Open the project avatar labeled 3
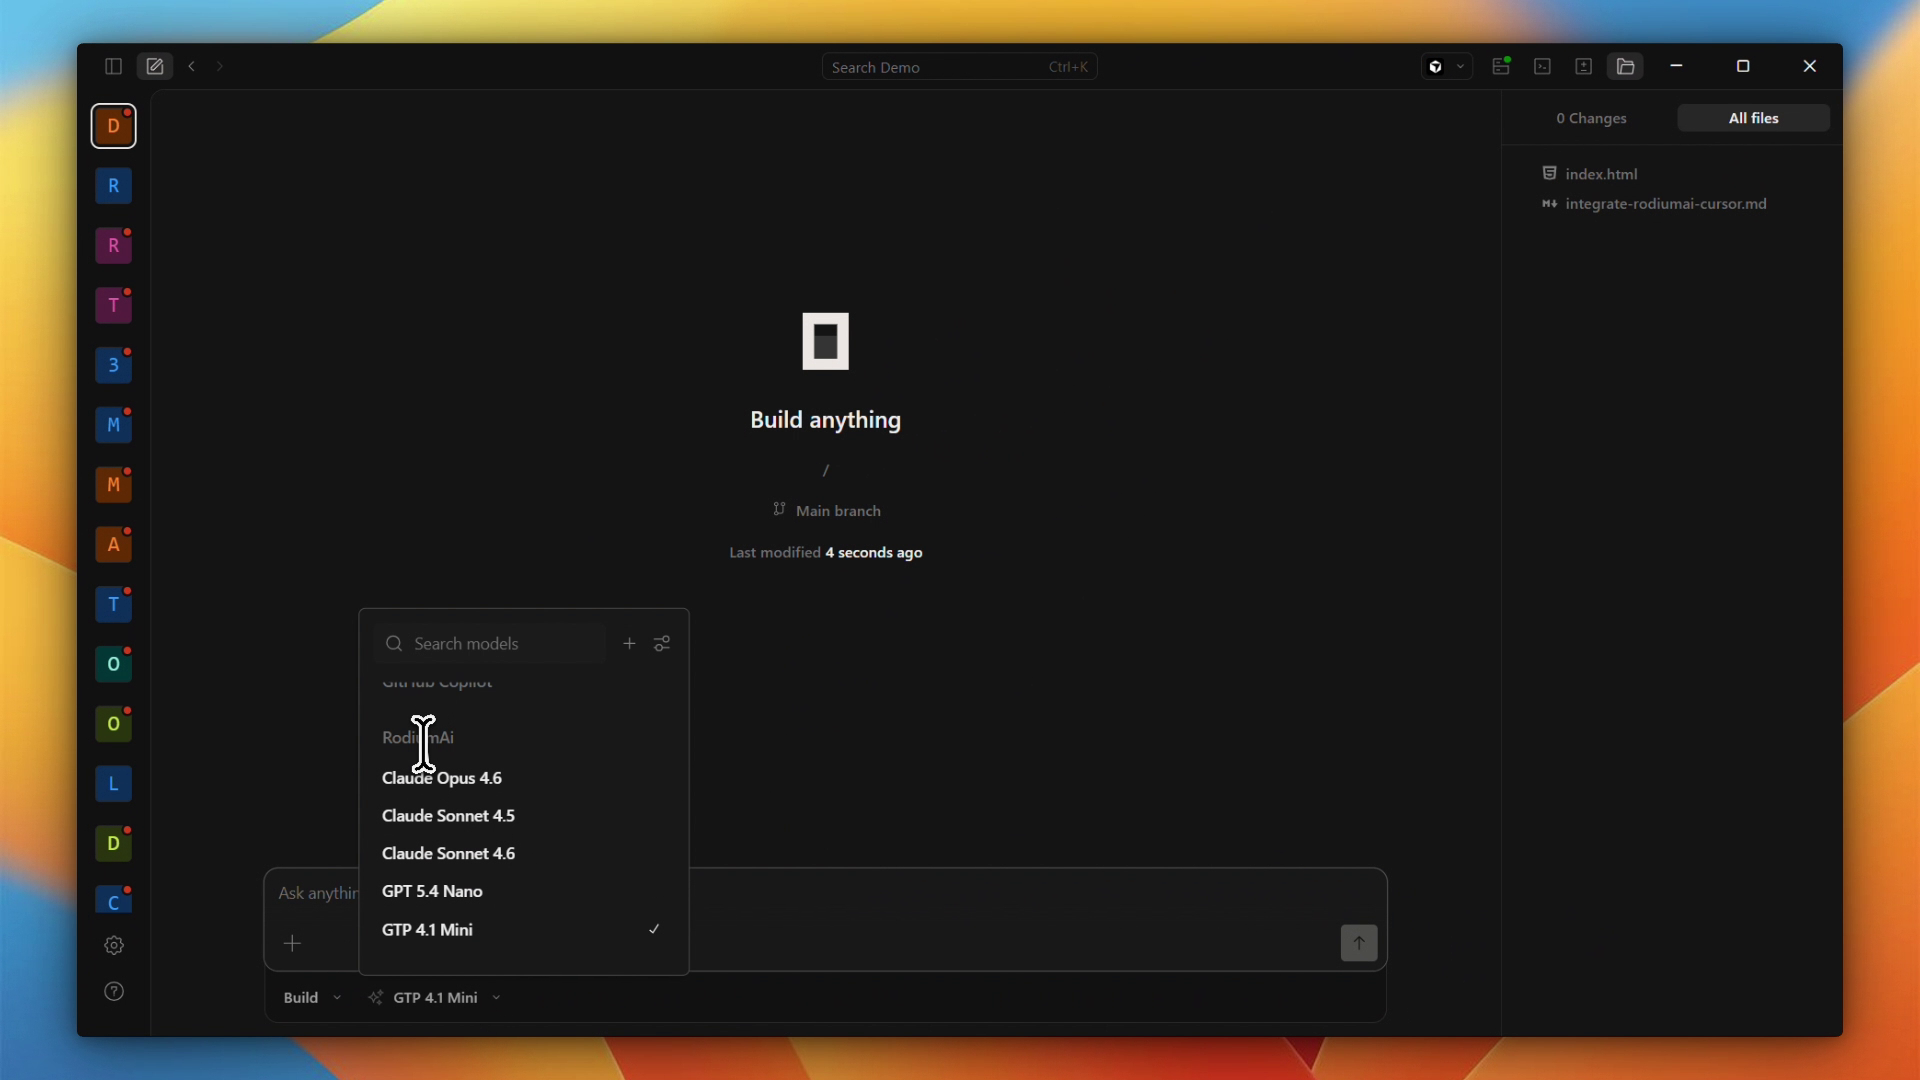The image size is (1920, 1080). click(114, 365)
